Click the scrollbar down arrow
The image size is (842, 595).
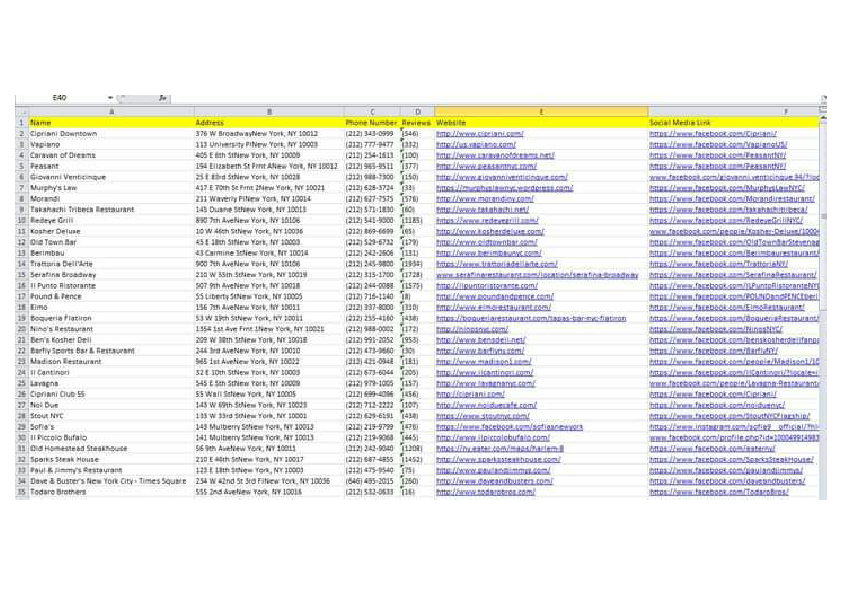pos(823,497)
